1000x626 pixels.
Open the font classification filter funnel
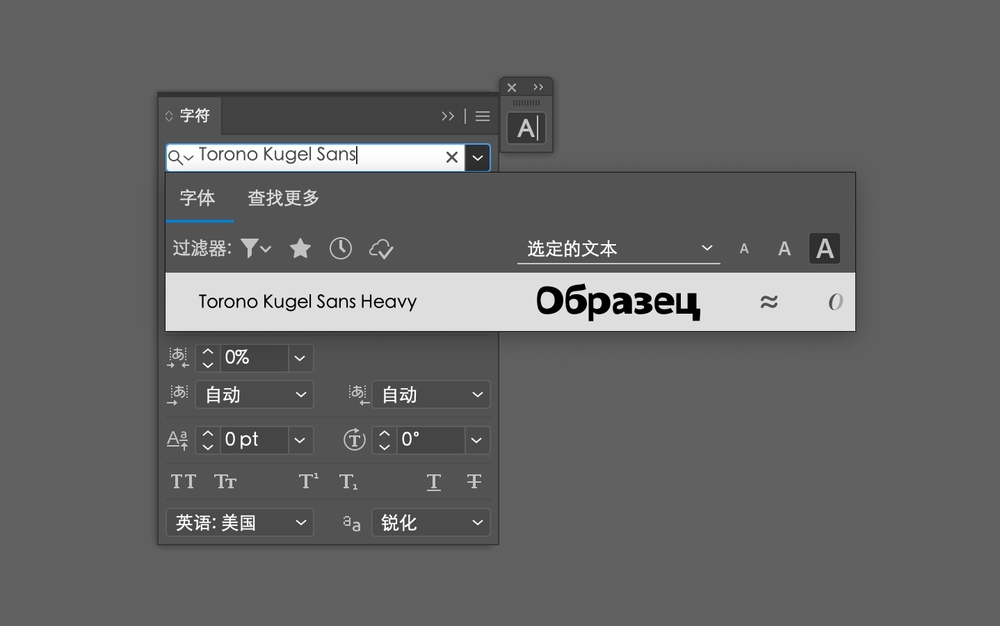click(256, 248)
